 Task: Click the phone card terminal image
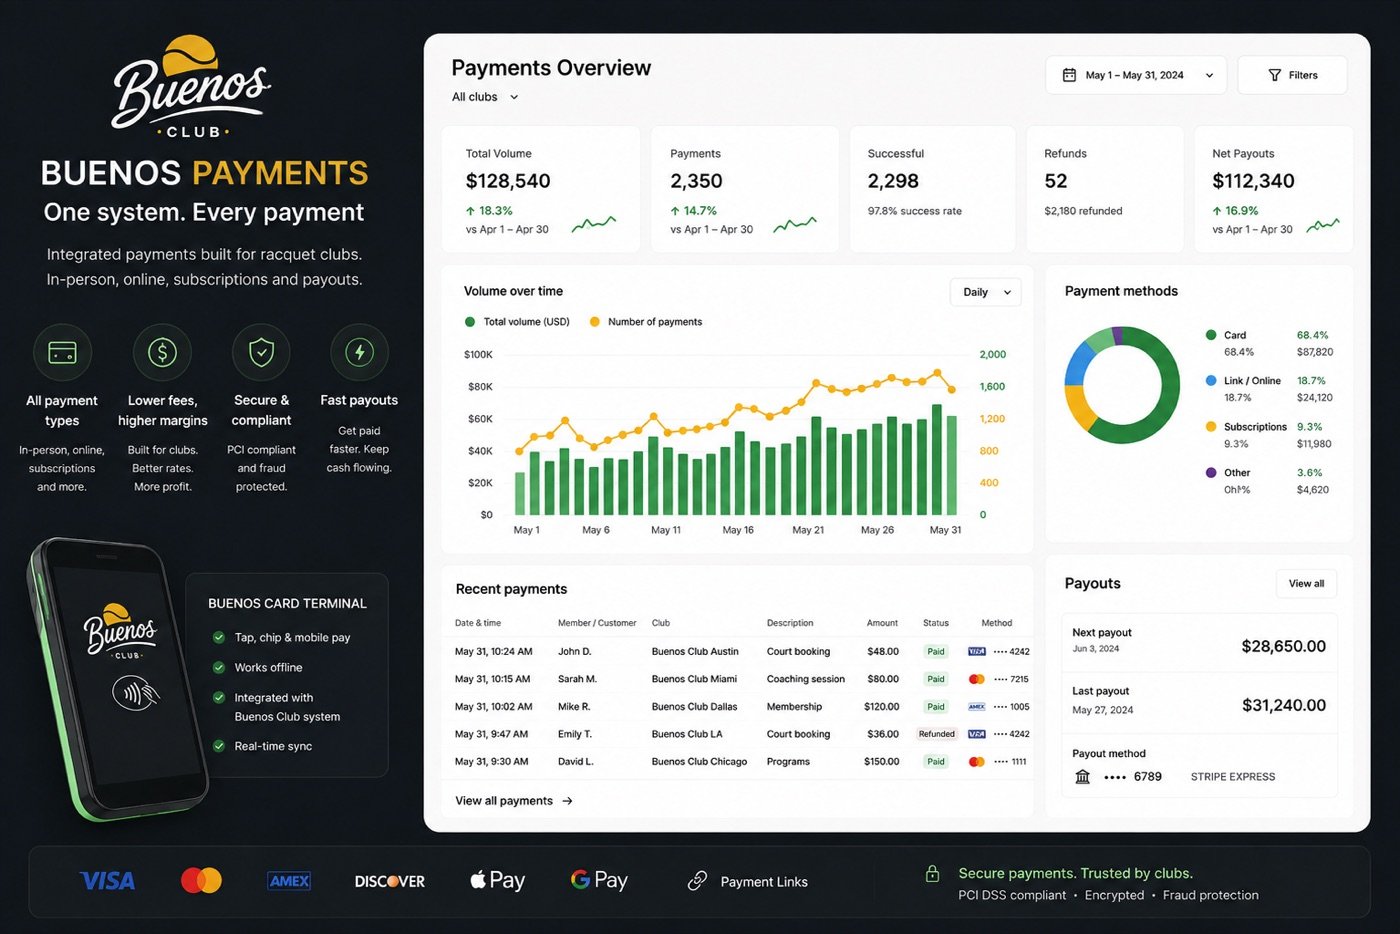[118, 678]
